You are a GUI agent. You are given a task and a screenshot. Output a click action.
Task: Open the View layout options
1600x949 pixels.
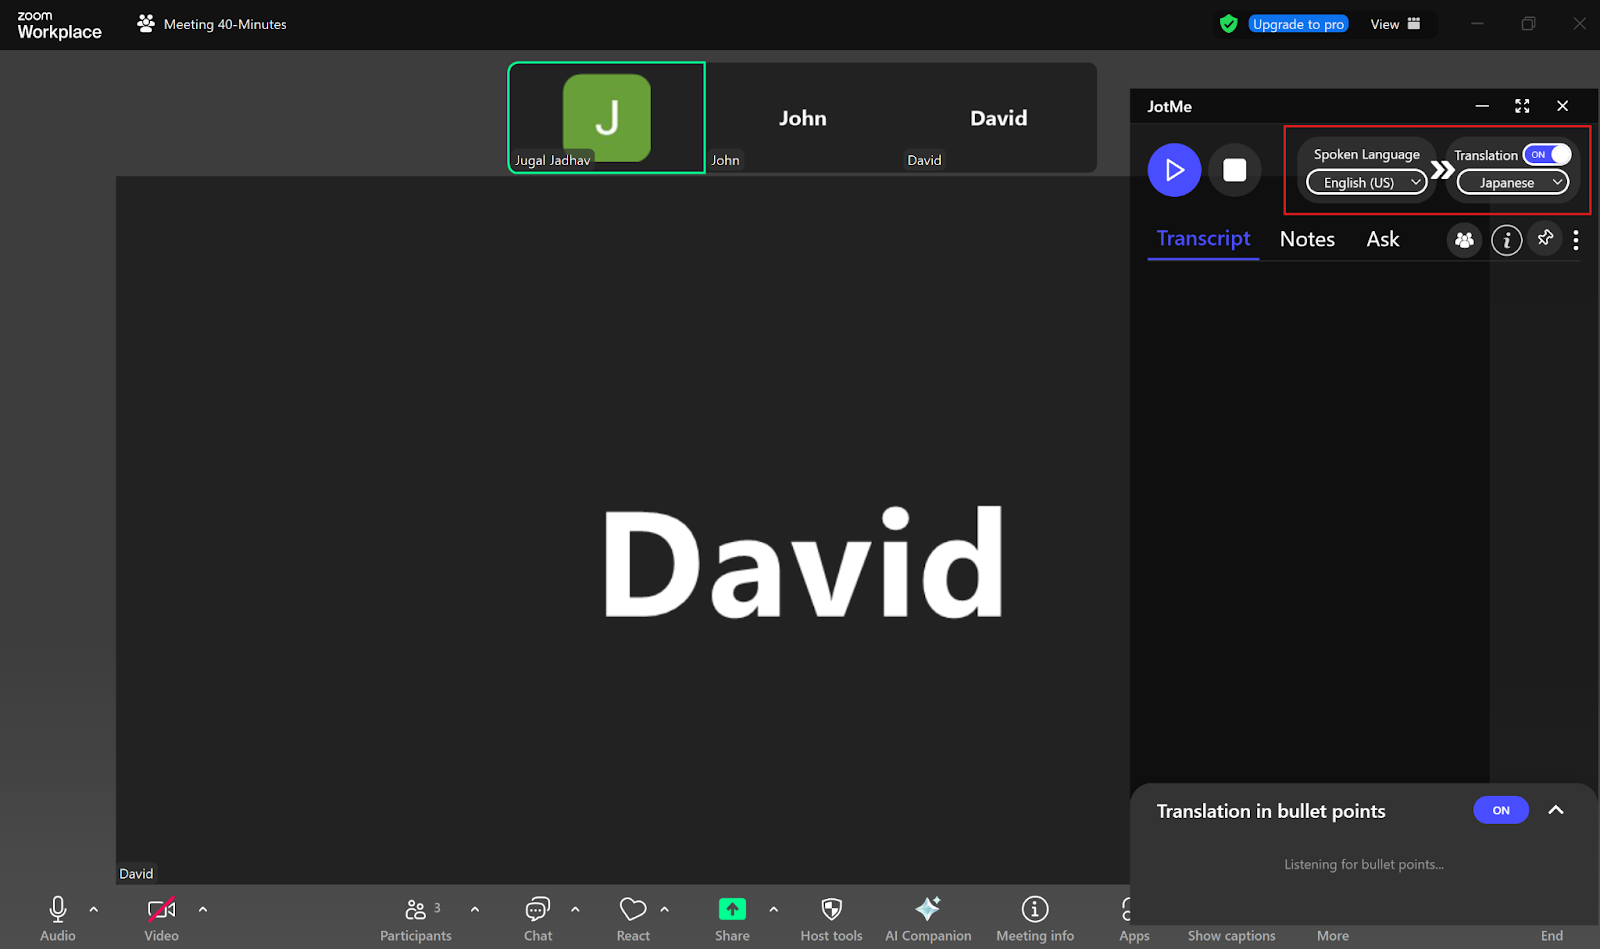click(1395, 24)
